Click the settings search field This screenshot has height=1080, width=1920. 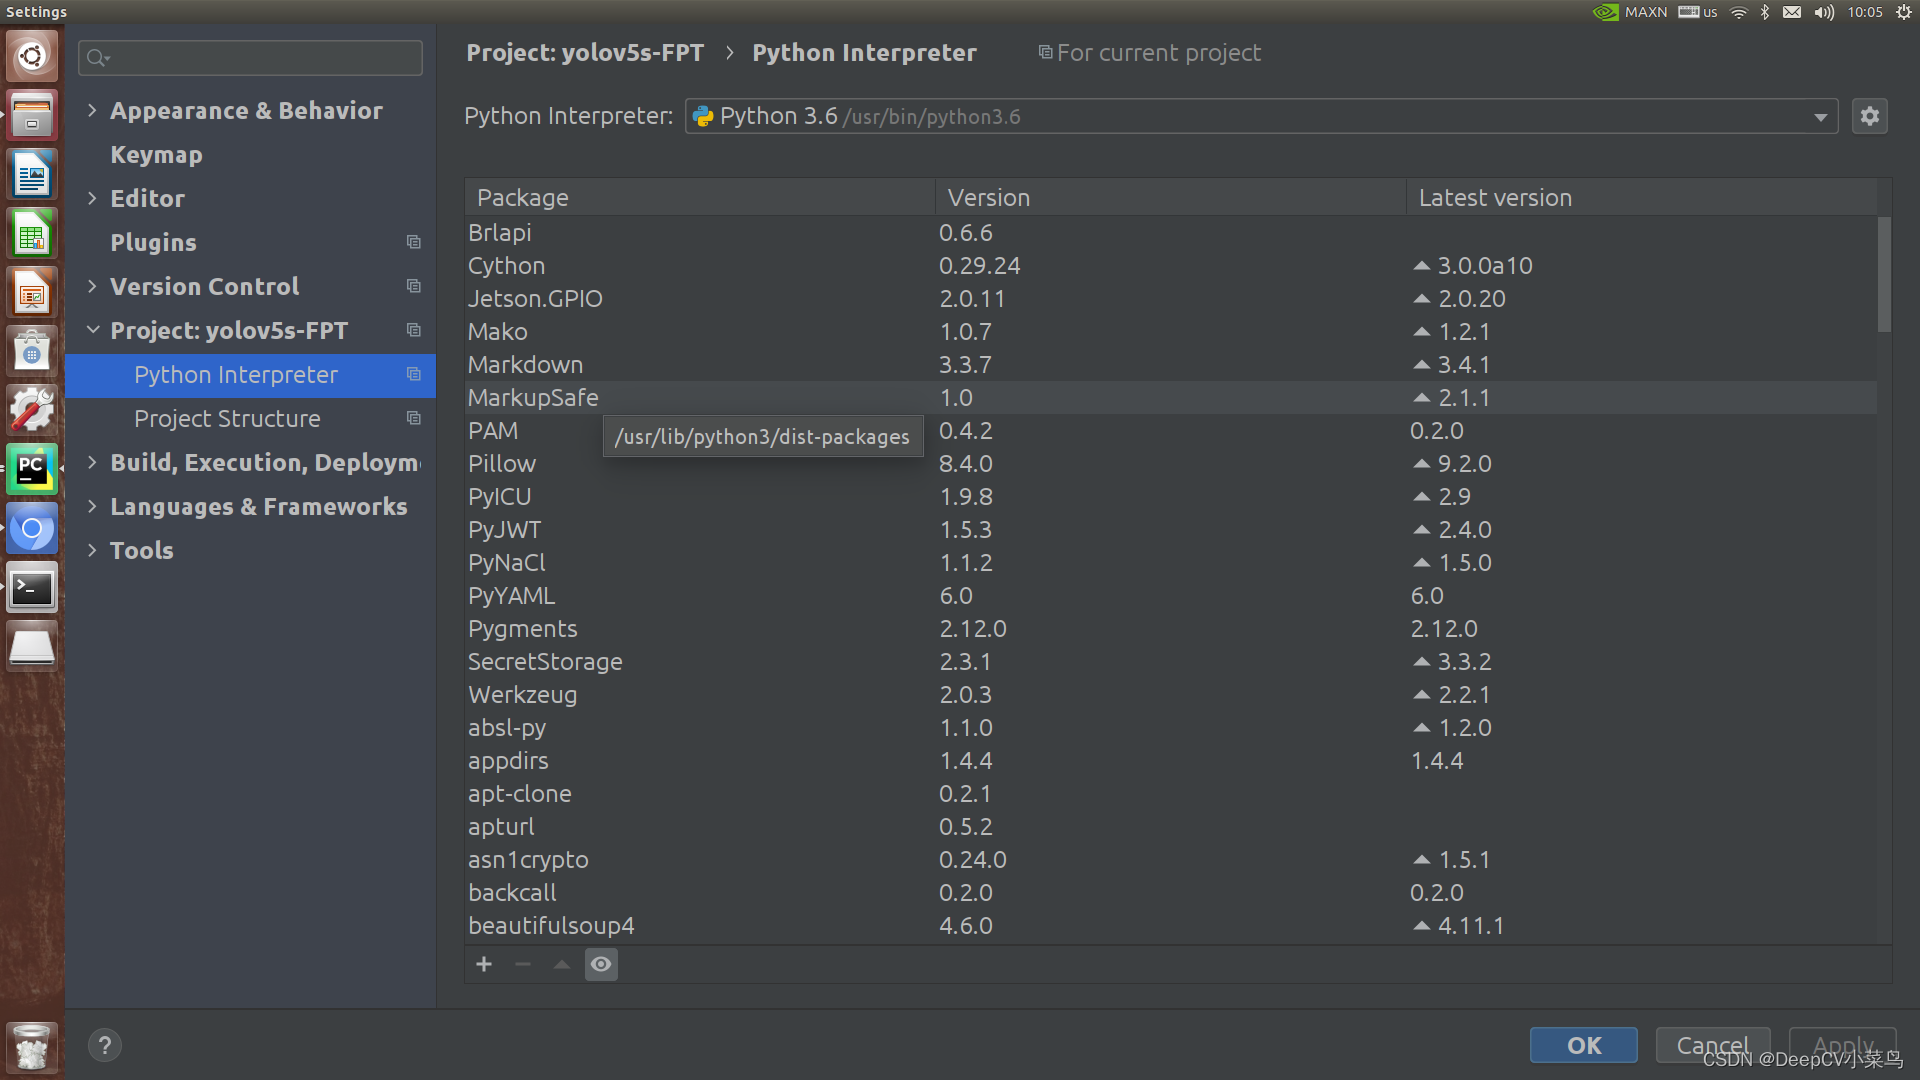250,58
